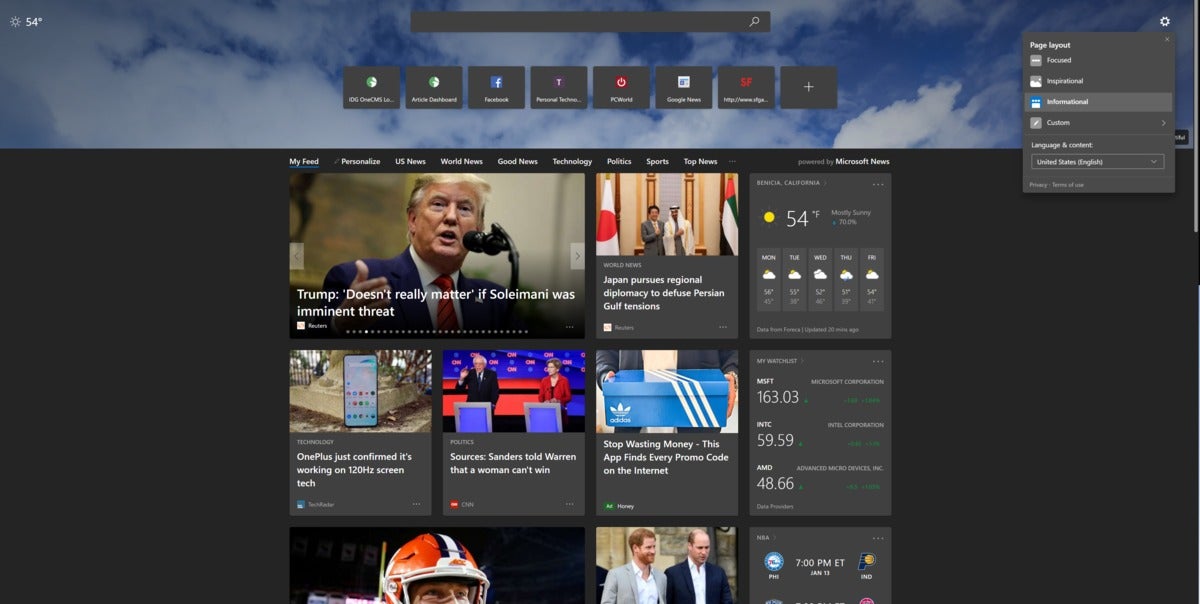Open the Personalize feed tab

pos(358,161)
